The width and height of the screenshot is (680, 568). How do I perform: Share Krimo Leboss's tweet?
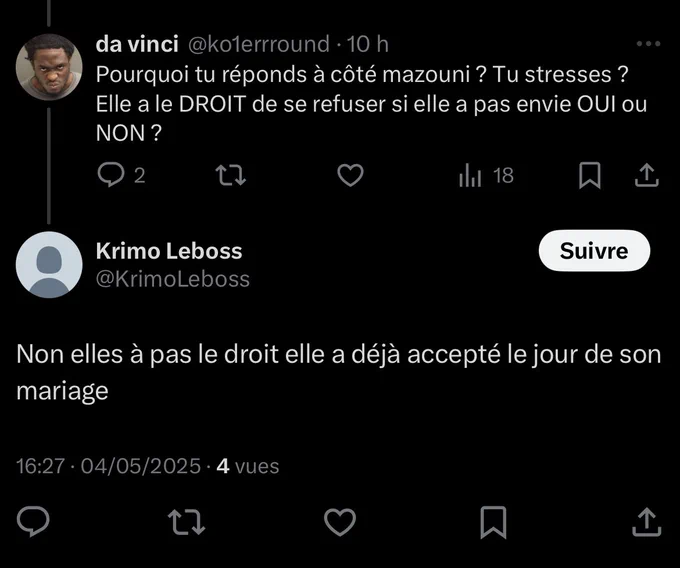tap(647, 522)
